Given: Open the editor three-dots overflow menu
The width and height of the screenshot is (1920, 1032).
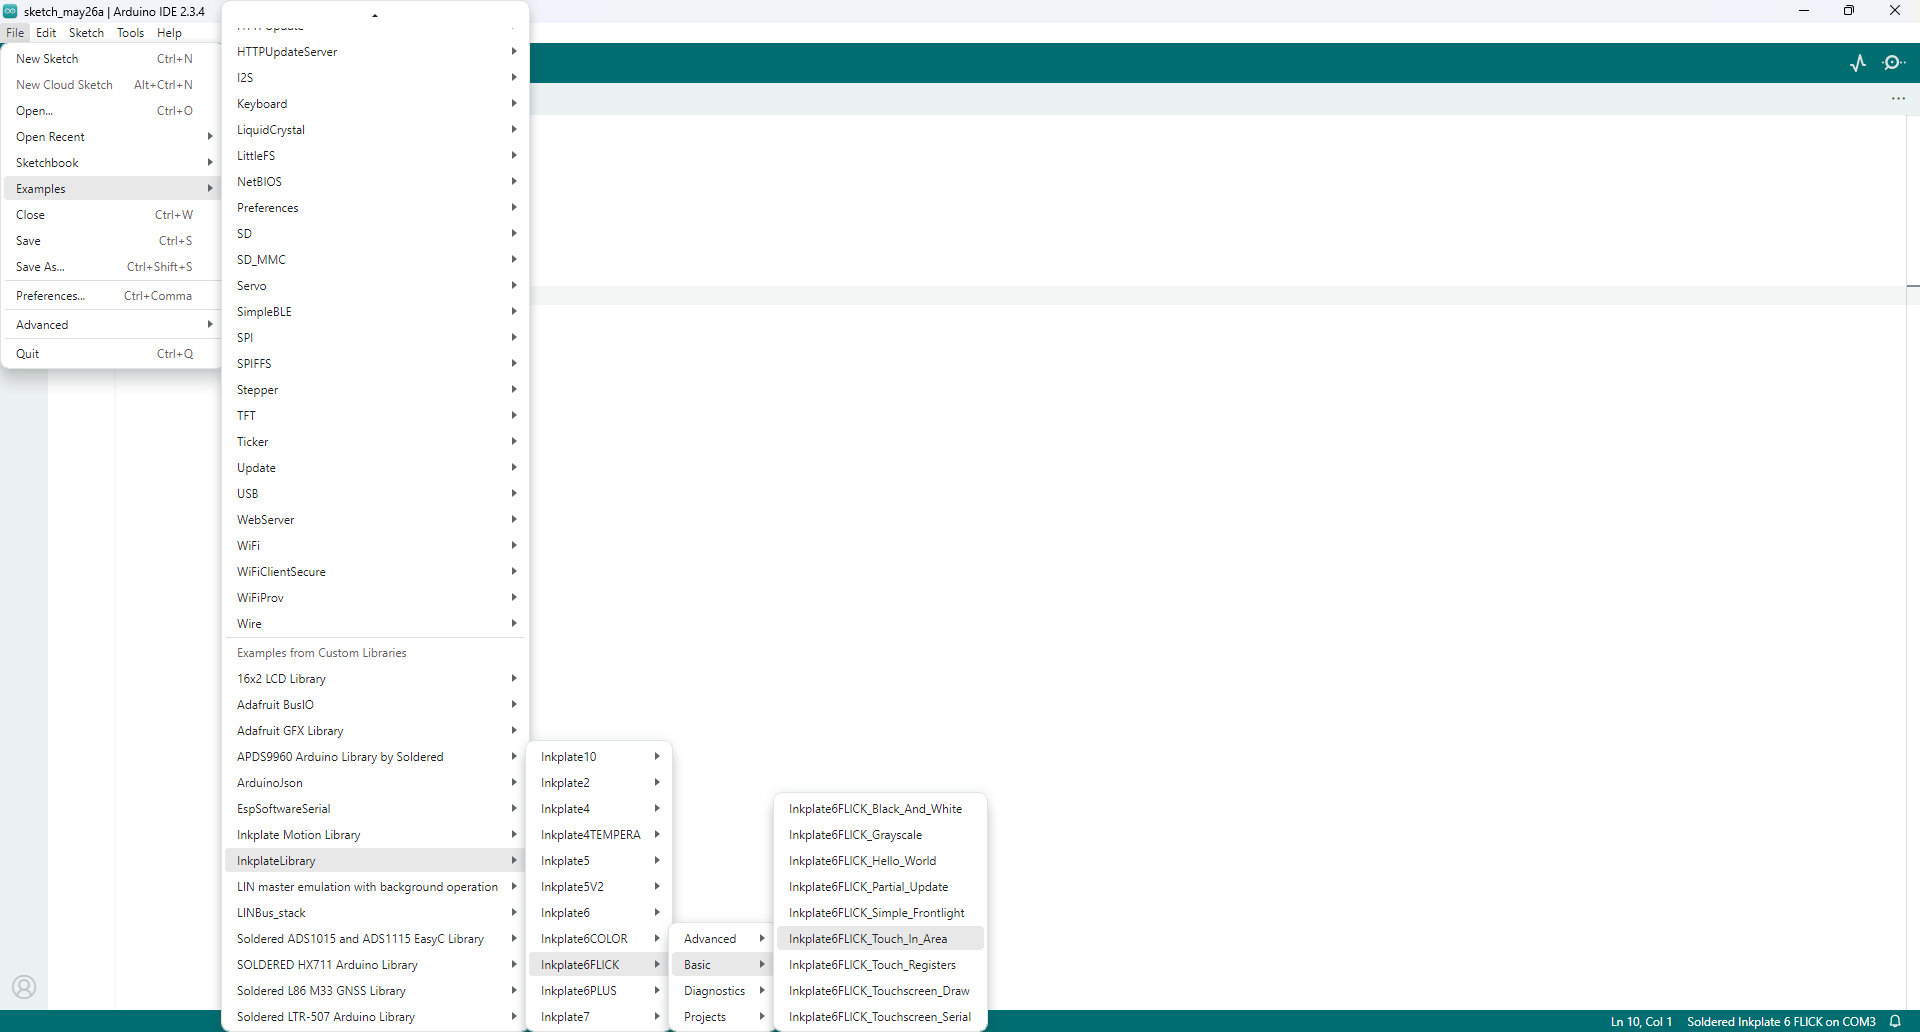Looking at the screenshot, I should click(1898, 99).
